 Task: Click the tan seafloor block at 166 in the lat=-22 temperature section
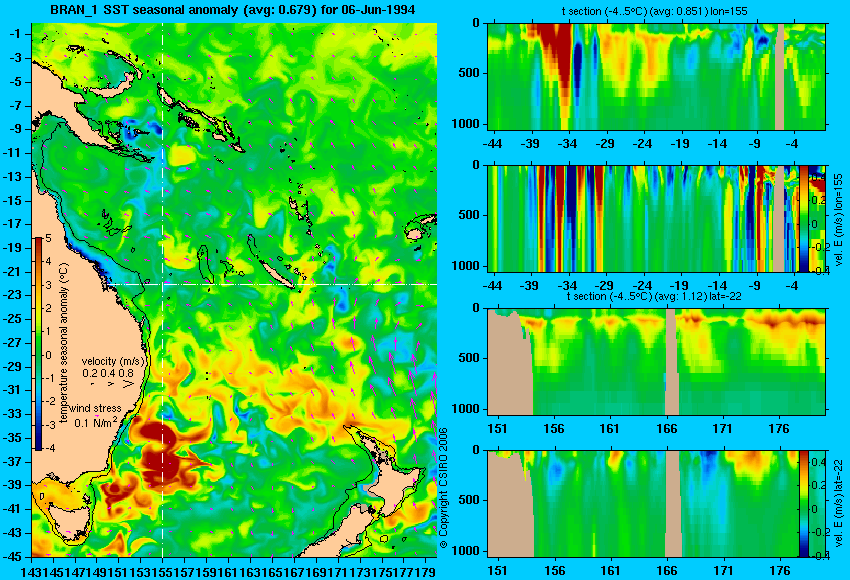point(672,362)
